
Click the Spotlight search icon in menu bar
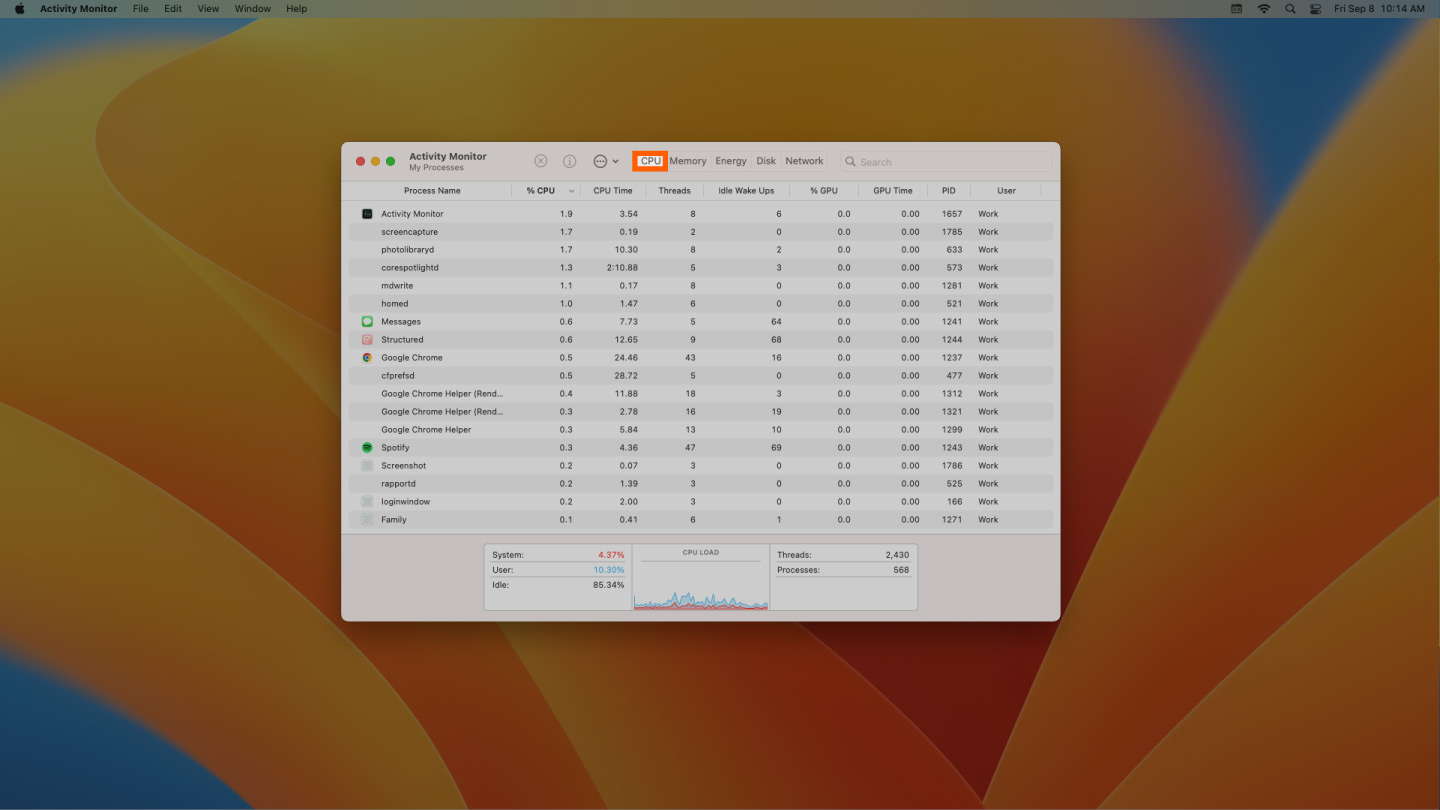click(x=1290, y=8)
